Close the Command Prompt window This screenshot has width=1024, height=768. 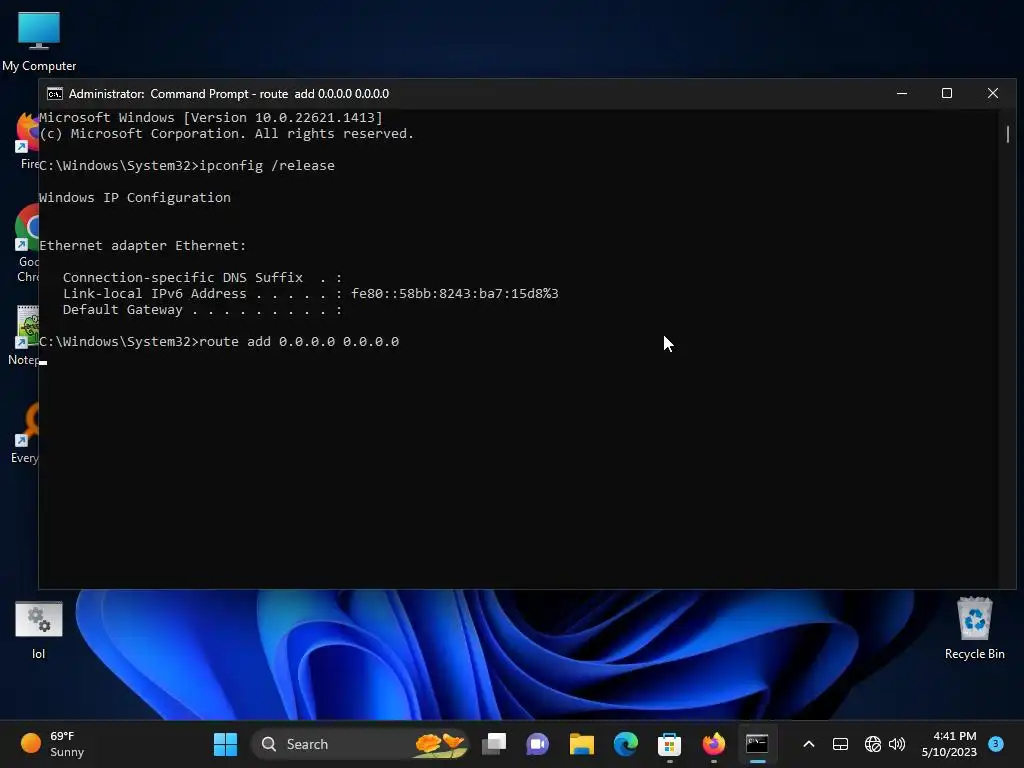(x=993, y=93)
